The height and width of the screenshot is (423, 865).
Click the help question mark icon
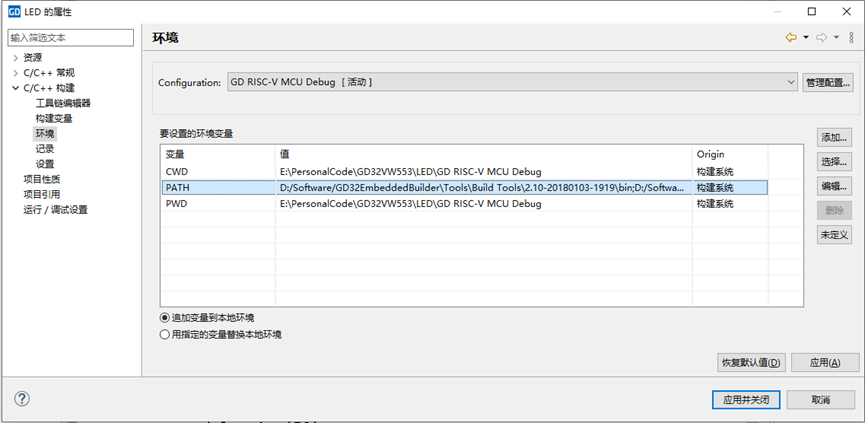[x=22, y=398]
